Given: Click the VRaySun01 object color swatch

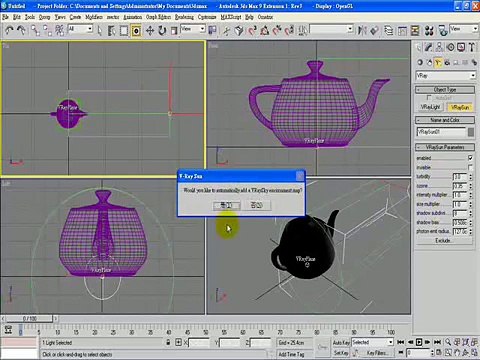Looking at the screenshot, I should [x=471, y=132].
